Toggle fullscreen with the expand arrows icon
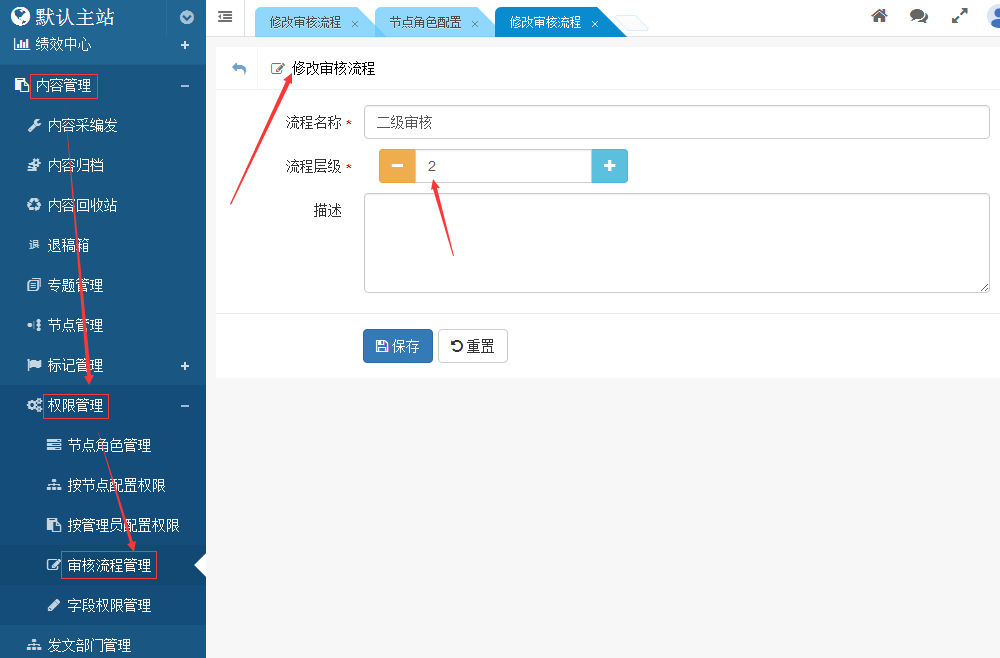The width and height of the screenshot is (1000, 658). click(959, 16)
